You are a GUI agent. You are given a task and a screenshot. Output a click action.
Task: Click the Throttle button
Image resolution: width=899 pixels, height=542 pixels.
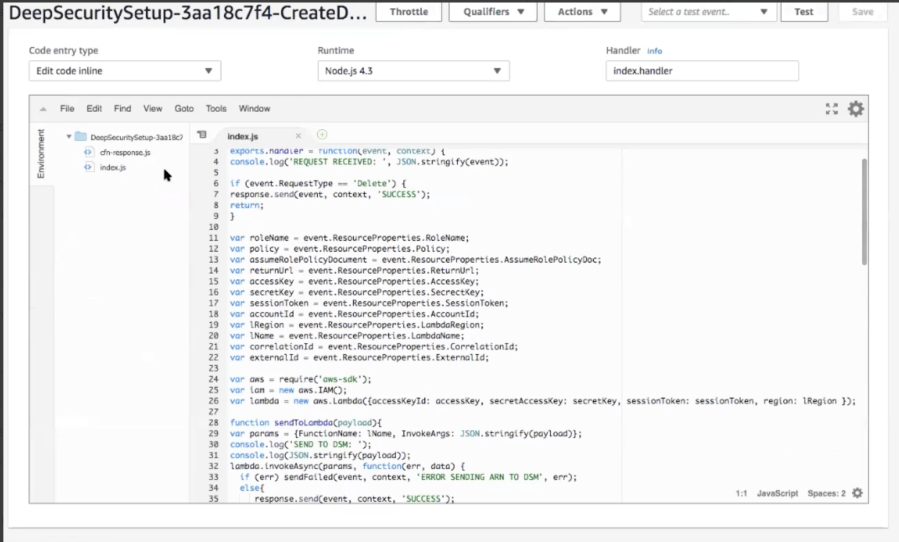[408, 12]
